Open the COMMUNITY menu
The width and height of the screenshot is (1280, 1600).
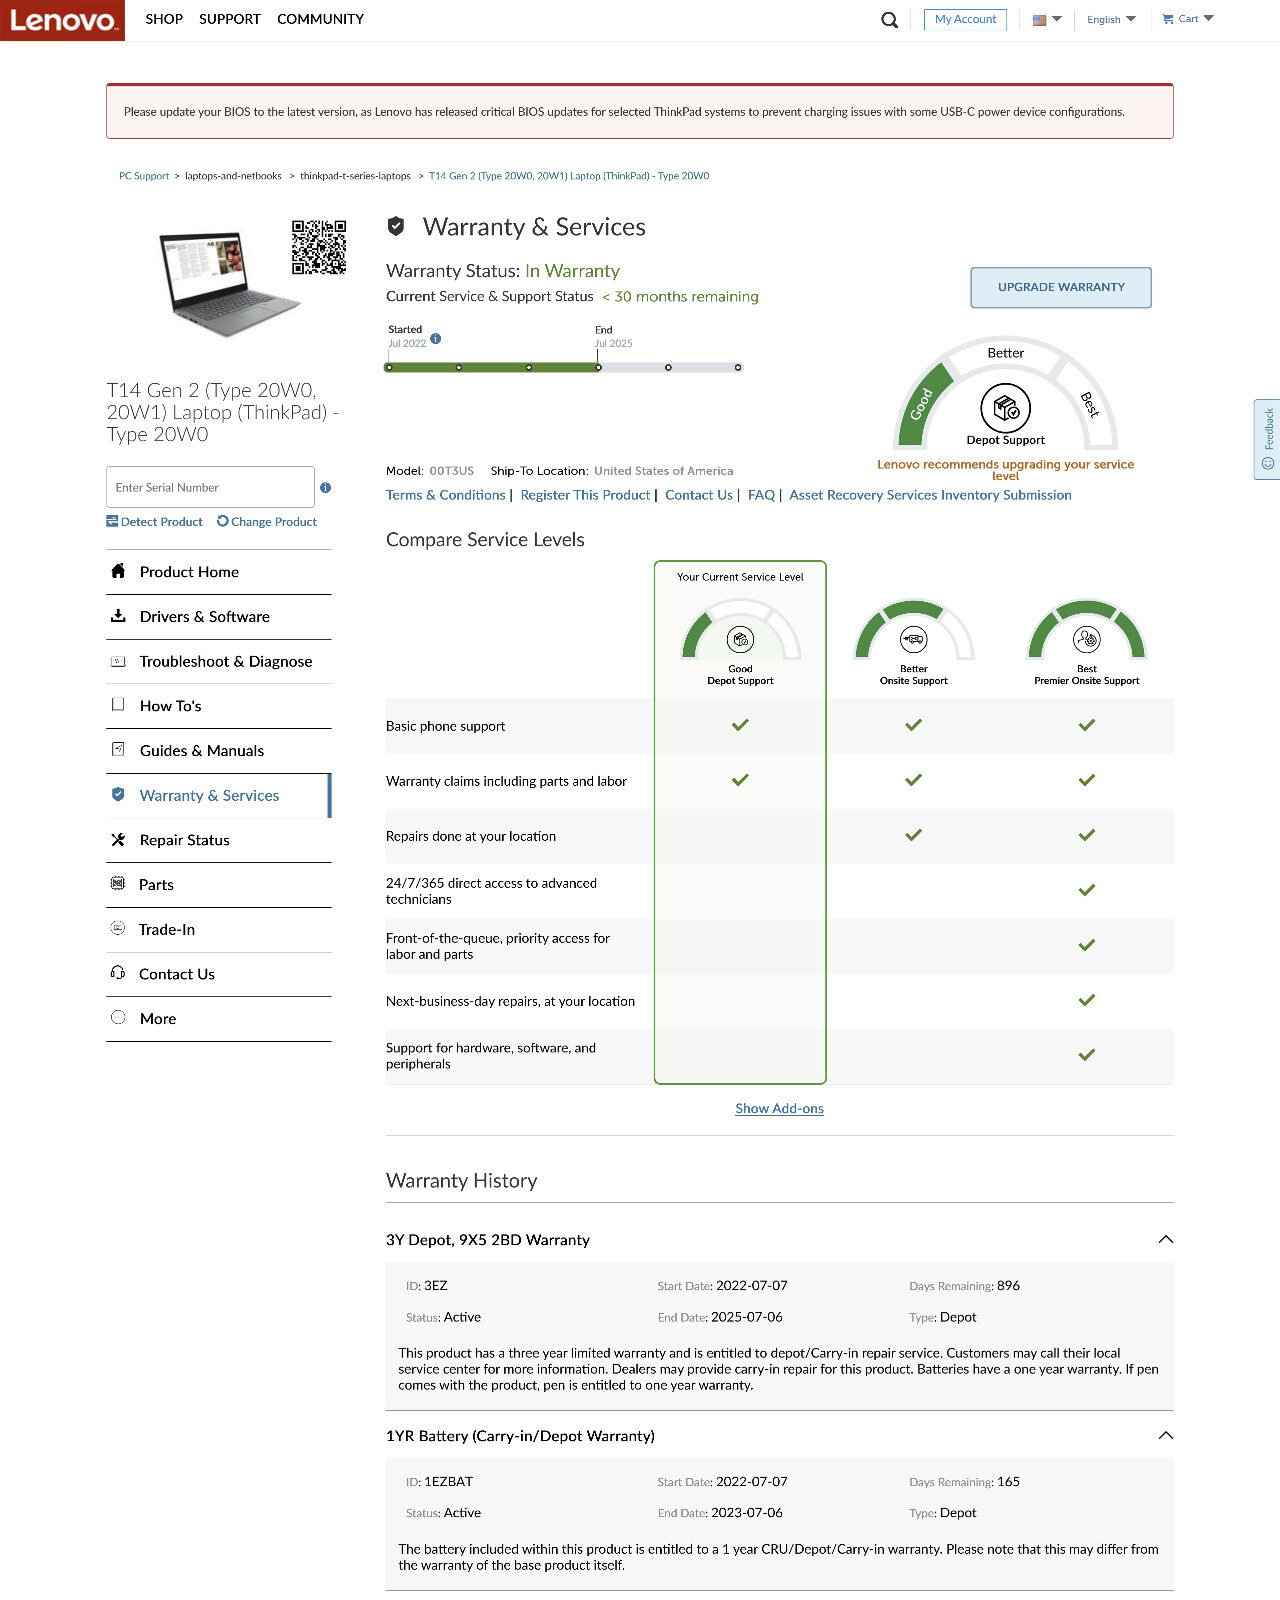click(321, 19)
